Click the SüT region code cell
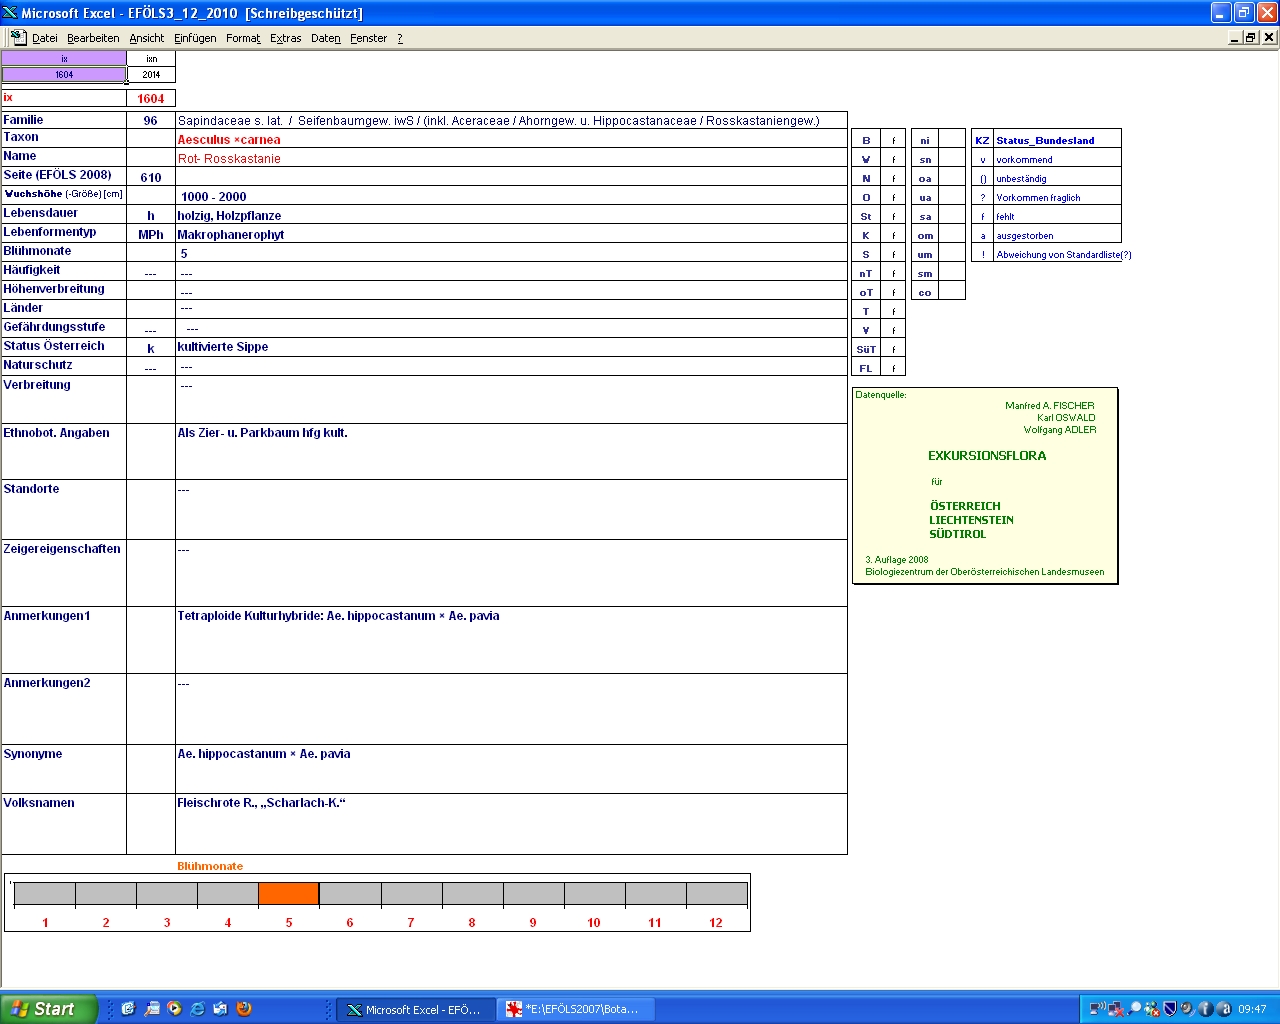1280x1024 pixels. 866,349
